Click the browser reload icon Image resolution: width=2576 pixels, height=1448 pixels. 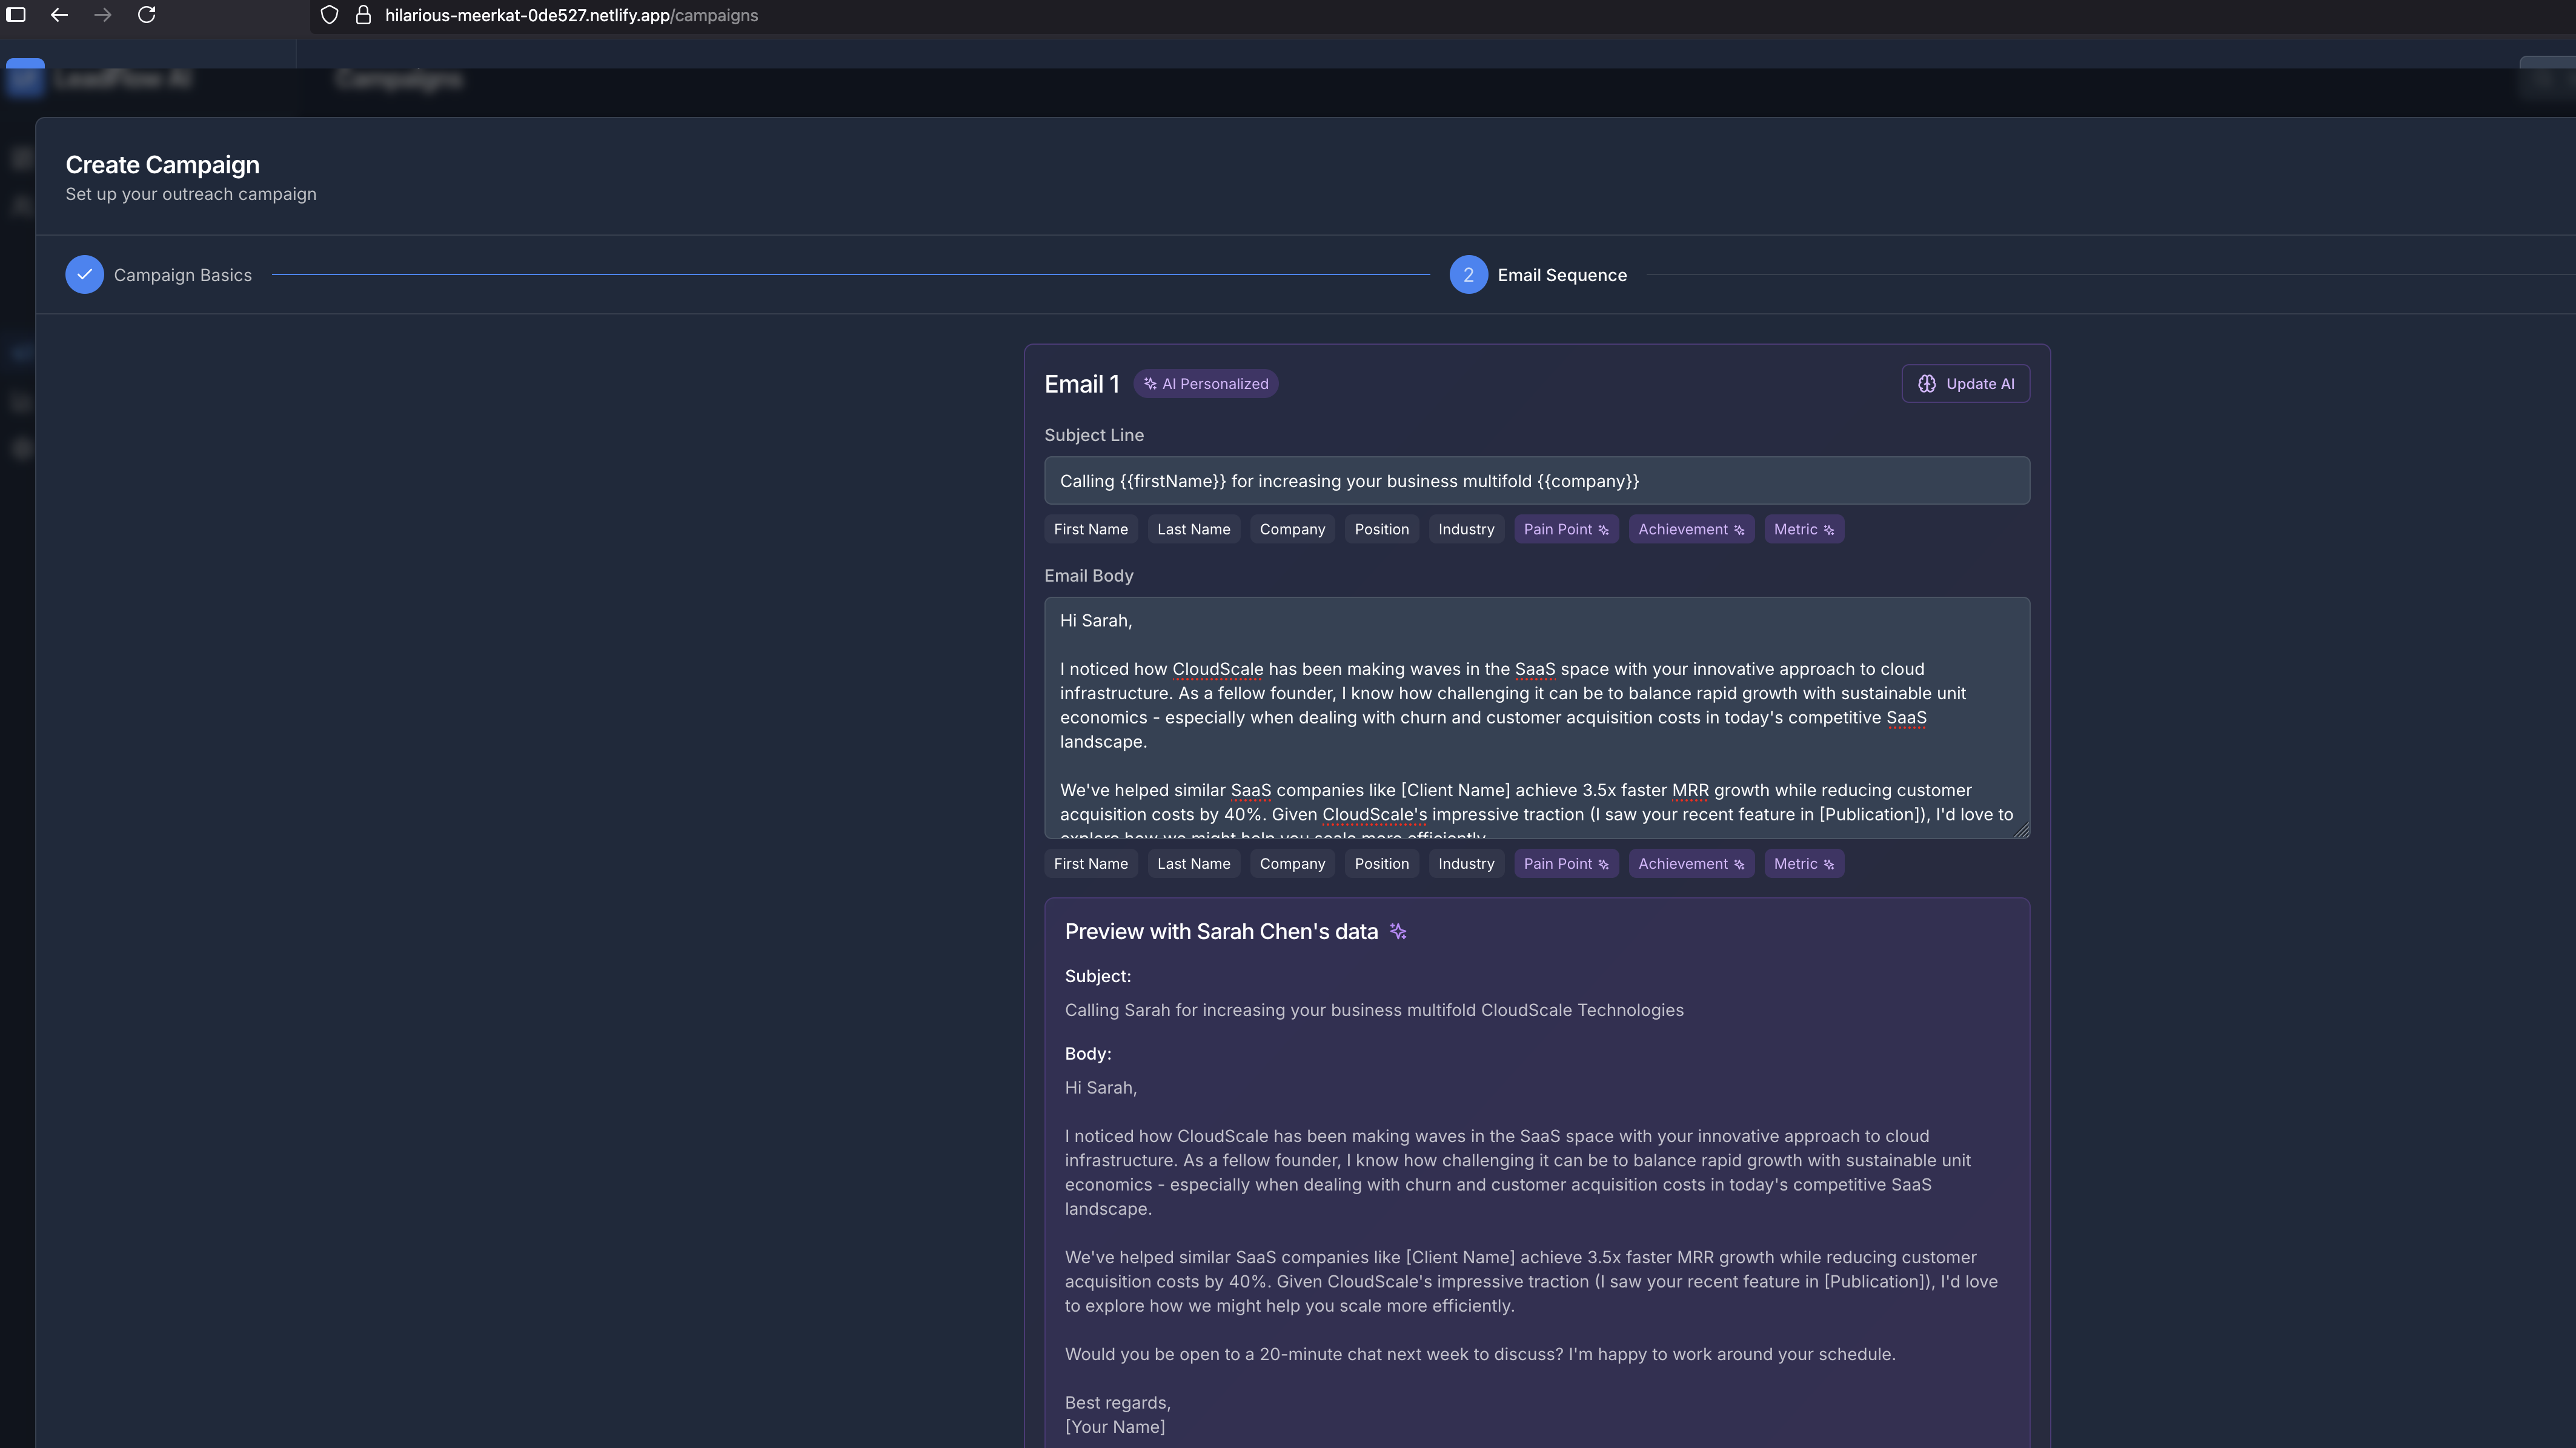146,15
